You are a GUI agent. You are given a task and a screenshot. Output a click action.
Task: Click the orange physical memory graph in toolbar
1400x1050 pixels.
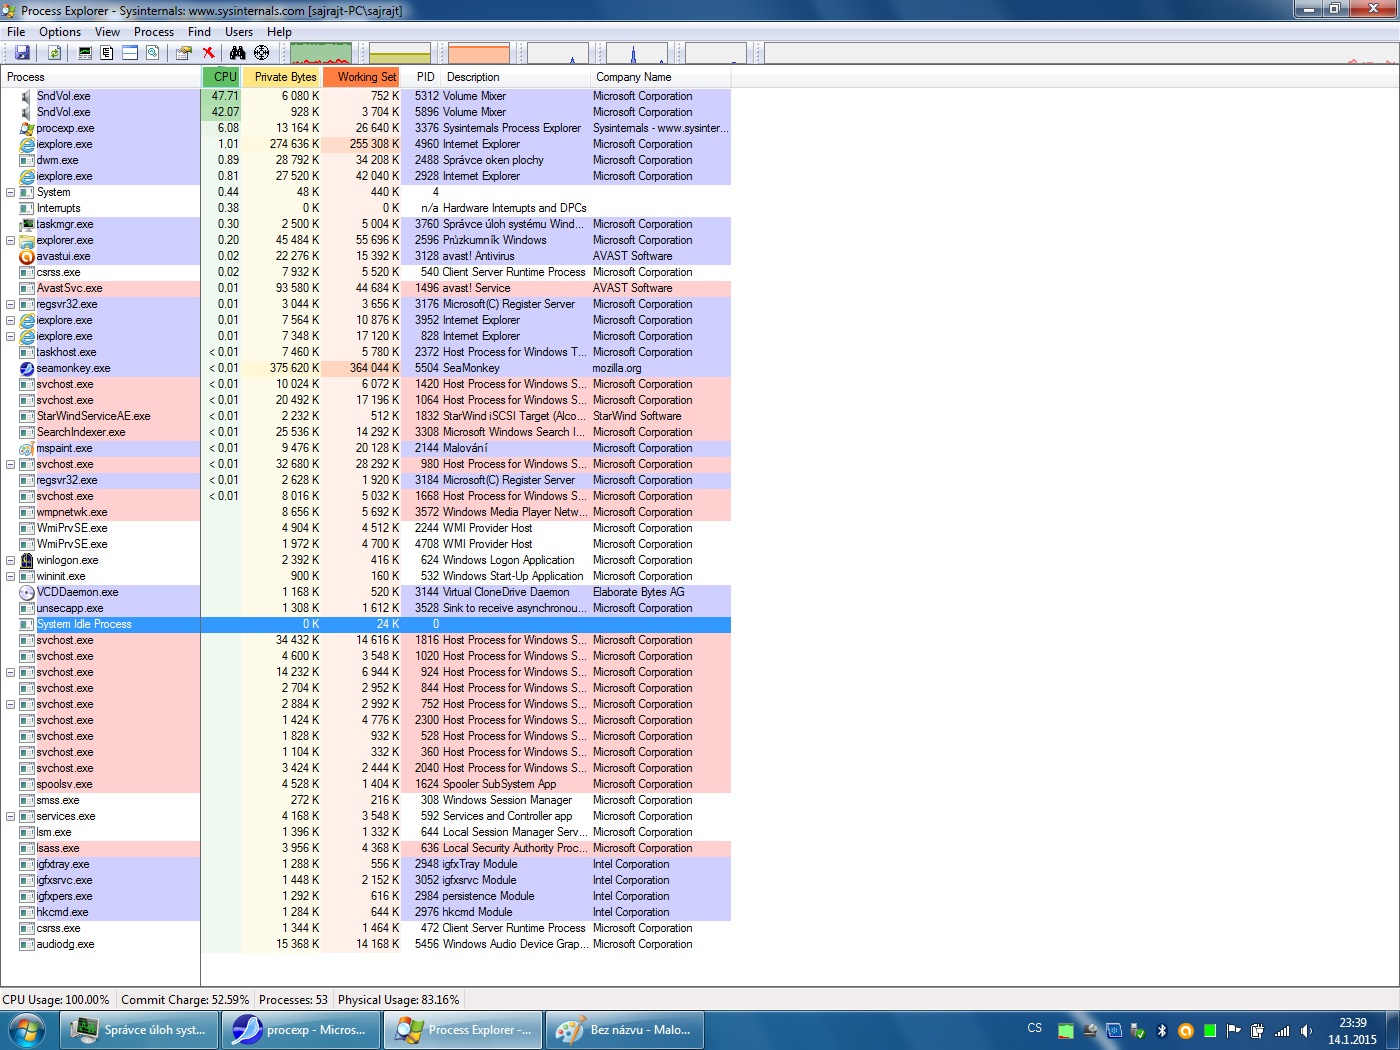(x=479, y=53)
